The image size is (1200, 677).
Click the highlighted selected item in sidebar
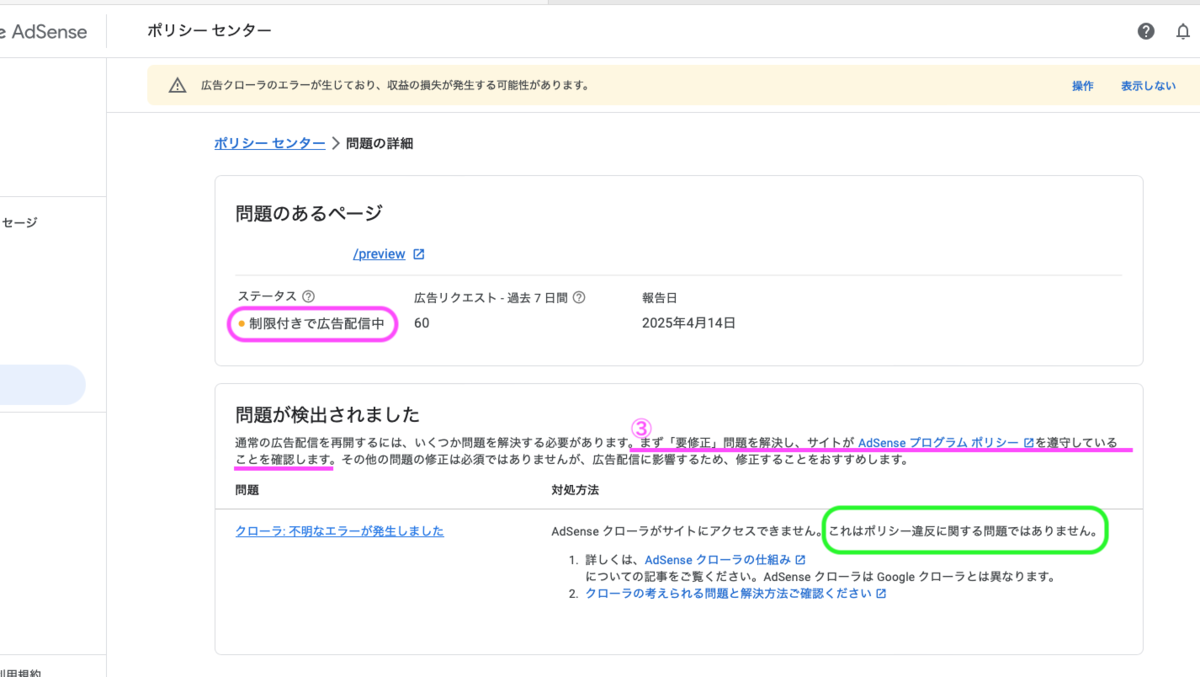click(43, 384)
